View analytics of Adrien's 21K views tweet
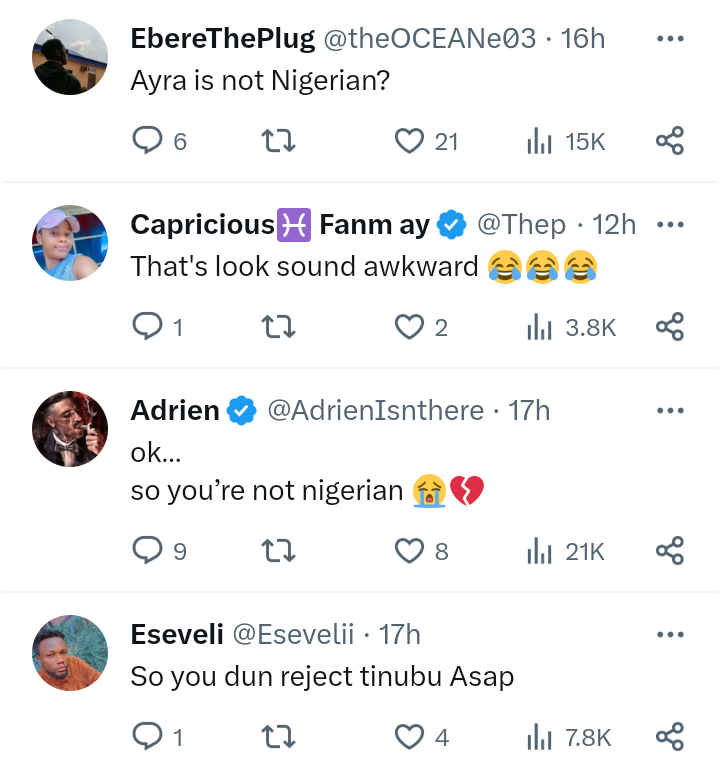This screenshot has width=720, height=764. pos(541,550)
